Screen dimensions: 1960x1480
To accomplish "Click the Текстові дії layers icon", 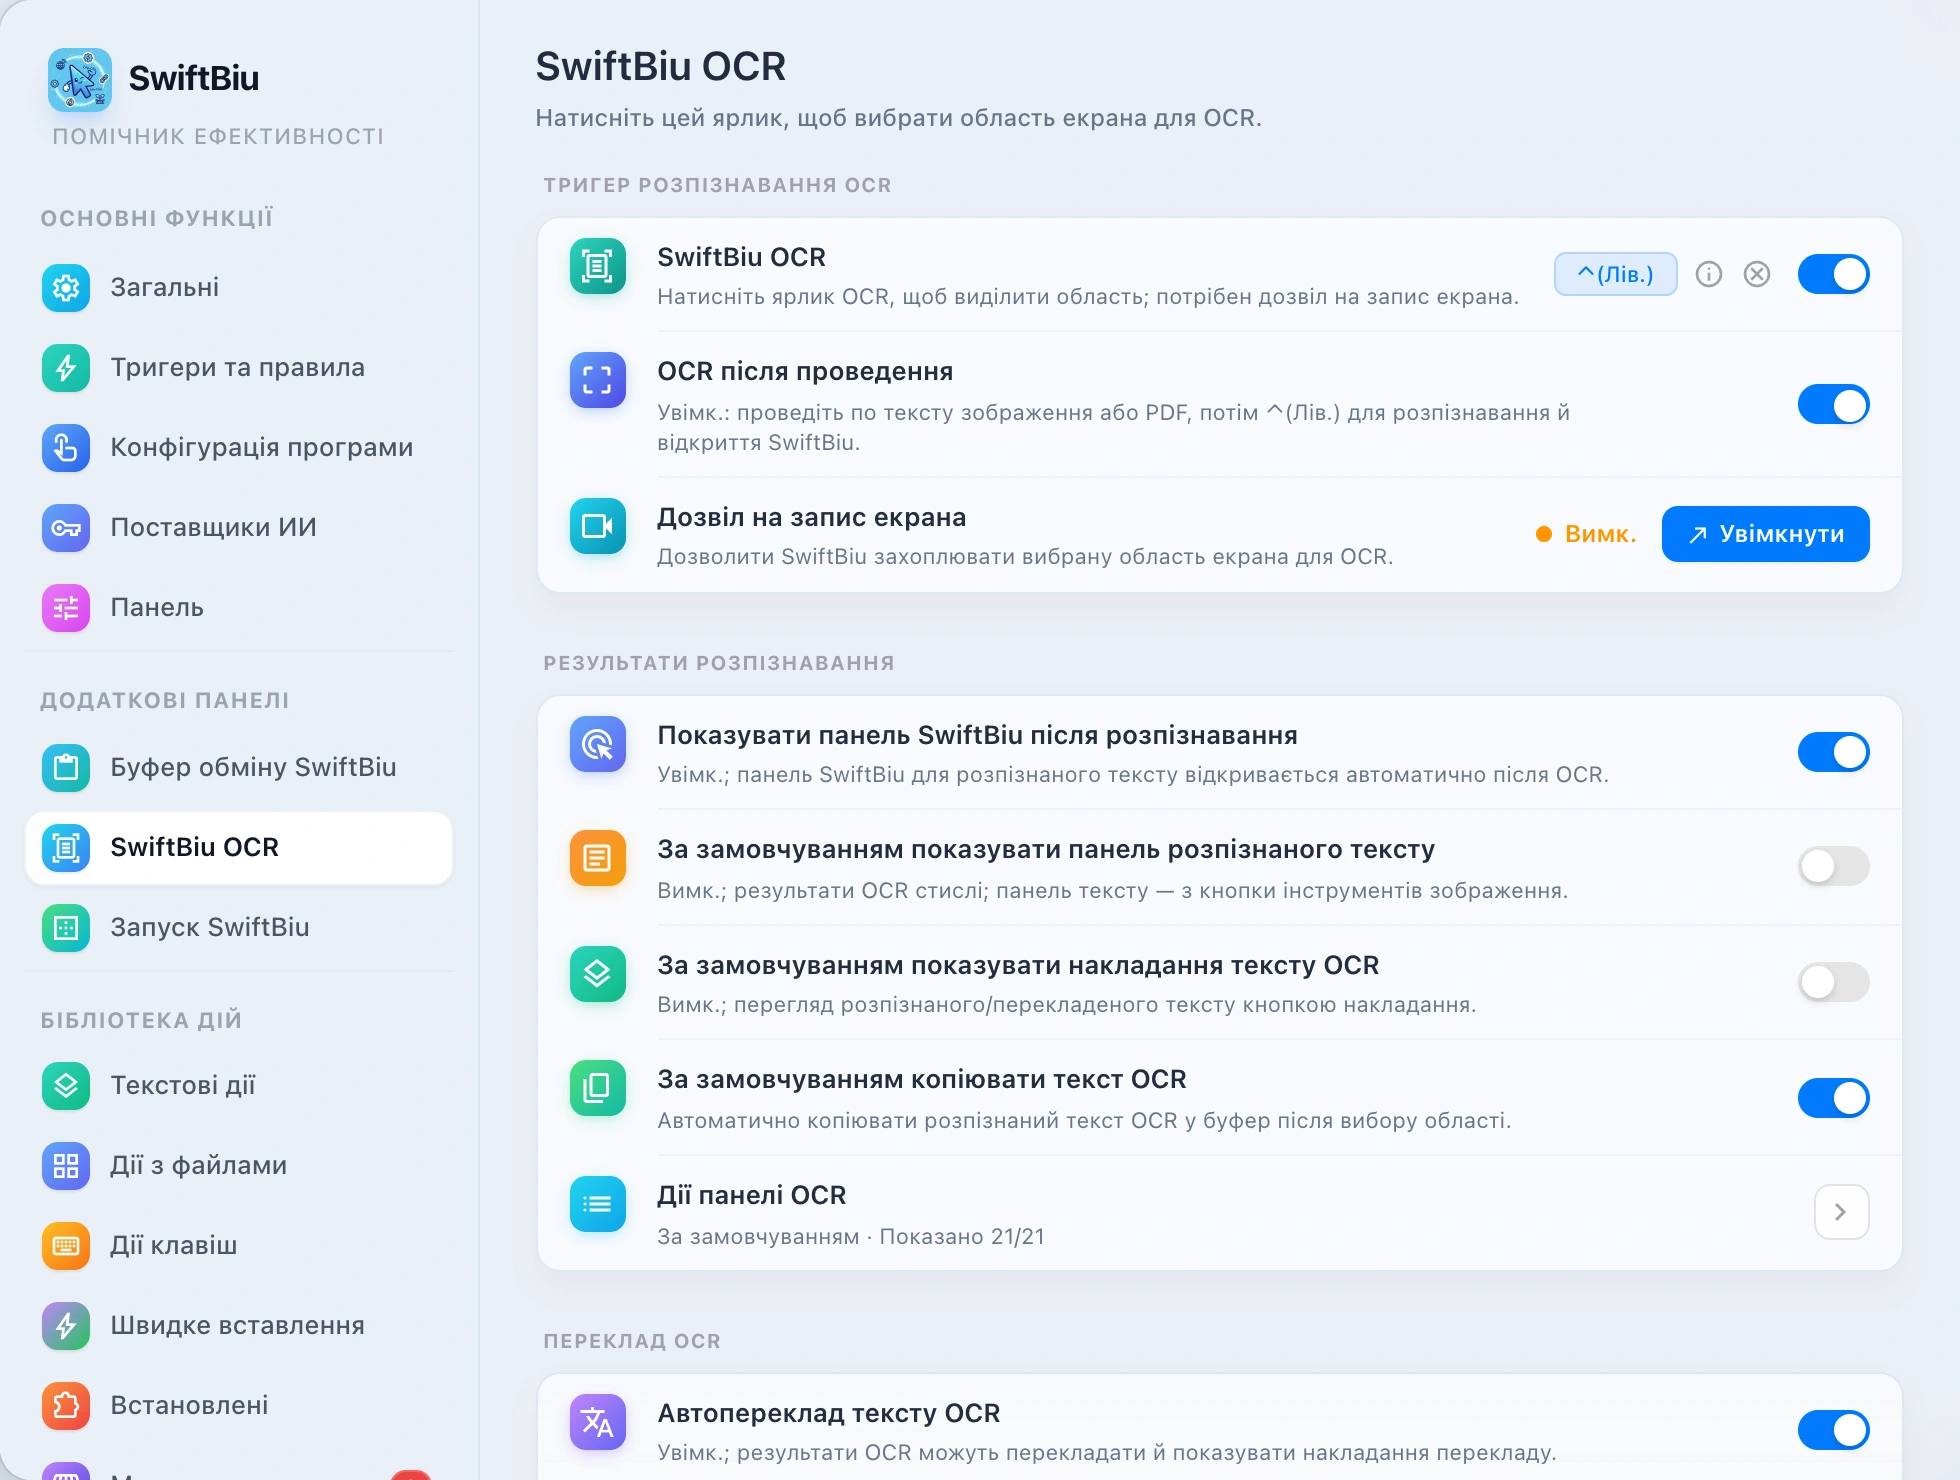I will point(66,1086).
